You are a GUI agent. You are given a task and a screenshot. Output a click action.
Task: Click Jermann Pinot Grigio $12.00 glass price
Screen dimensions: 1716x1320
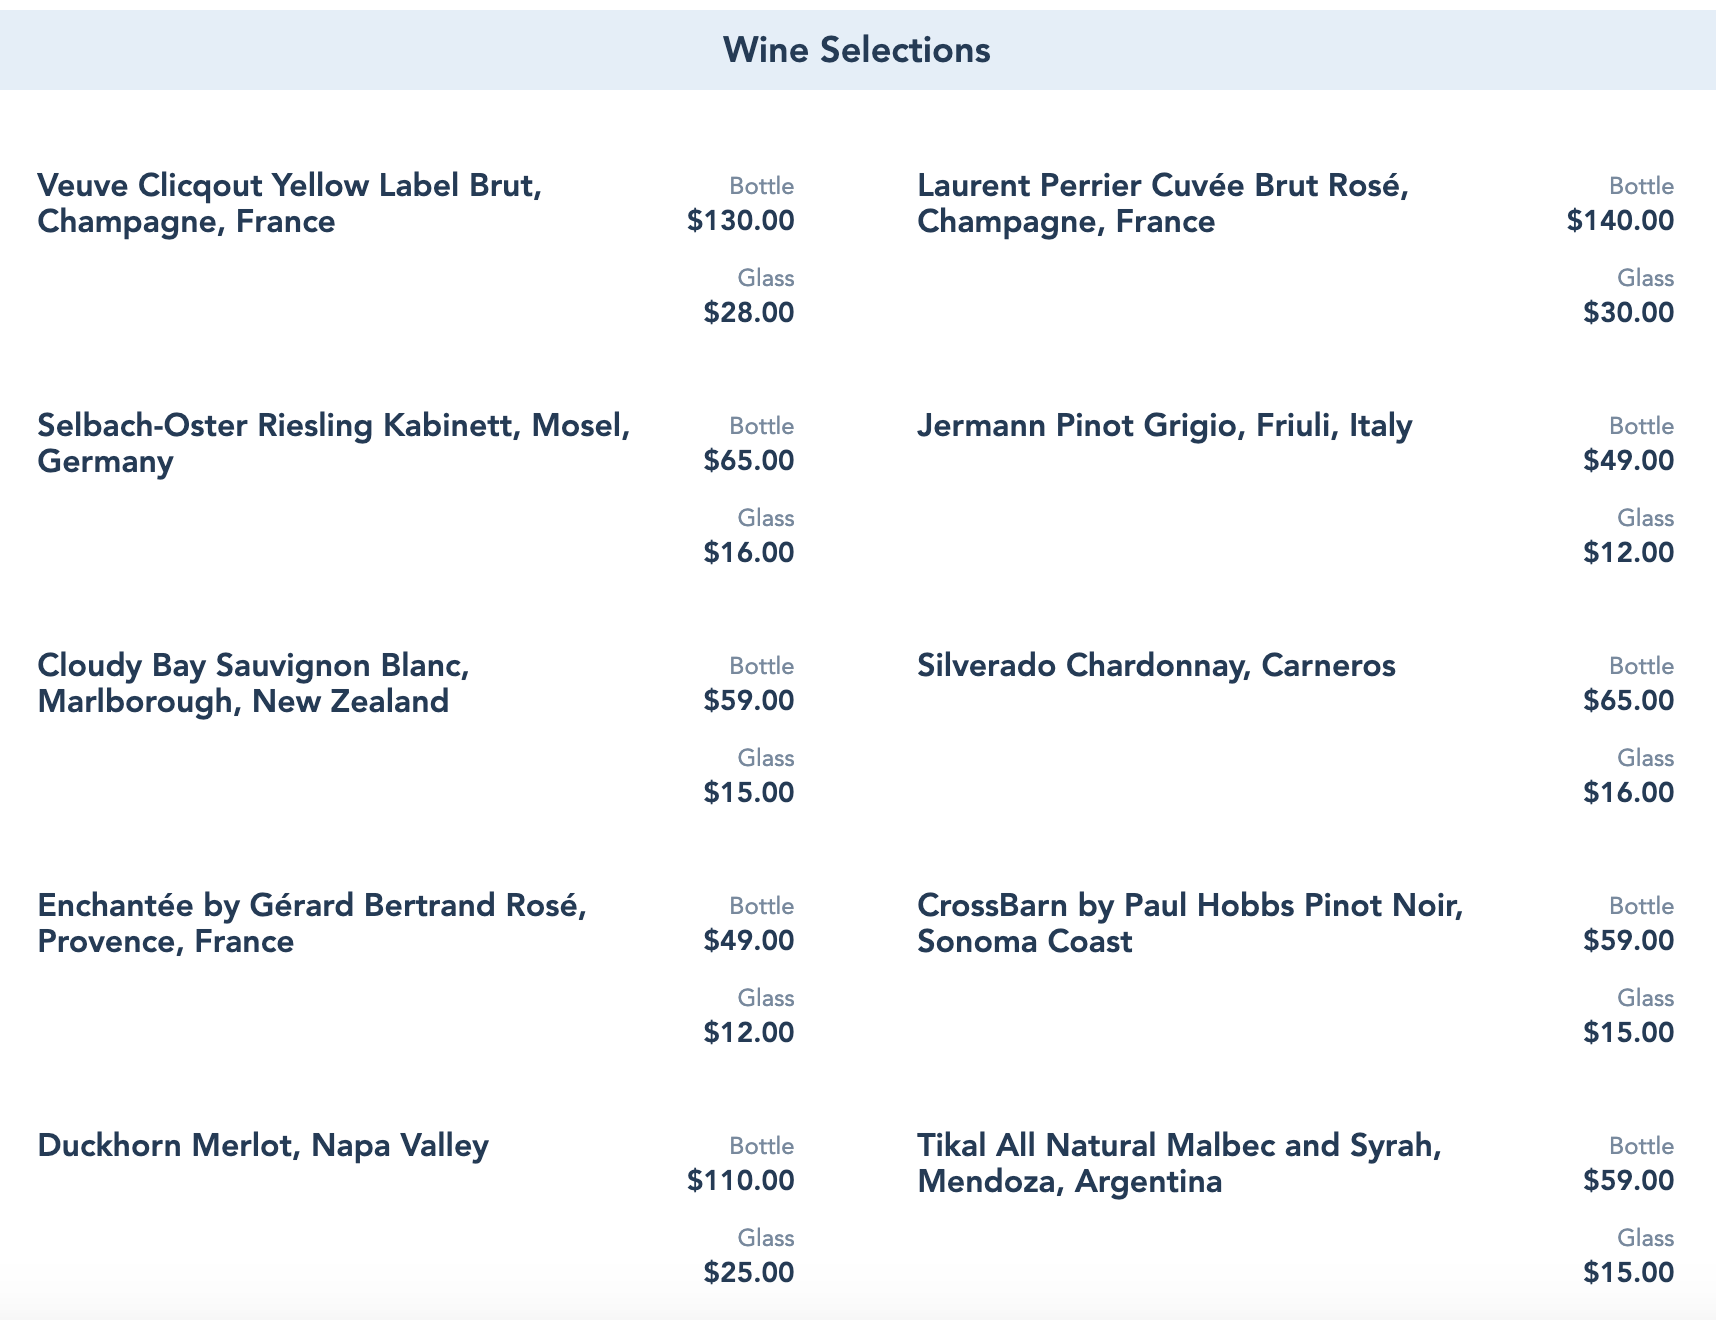click(x=1628, y=553)
